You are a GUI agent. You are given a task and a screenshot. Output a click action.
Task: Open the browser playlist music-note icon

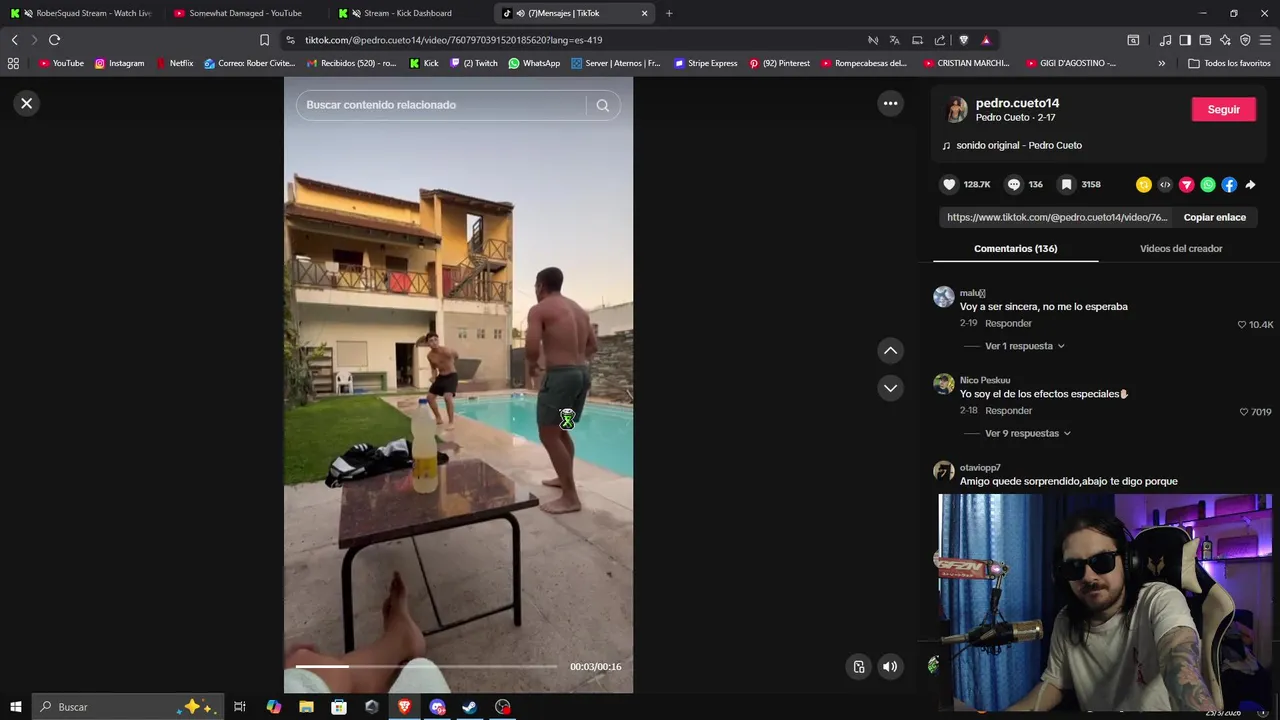pos(1165,40)
